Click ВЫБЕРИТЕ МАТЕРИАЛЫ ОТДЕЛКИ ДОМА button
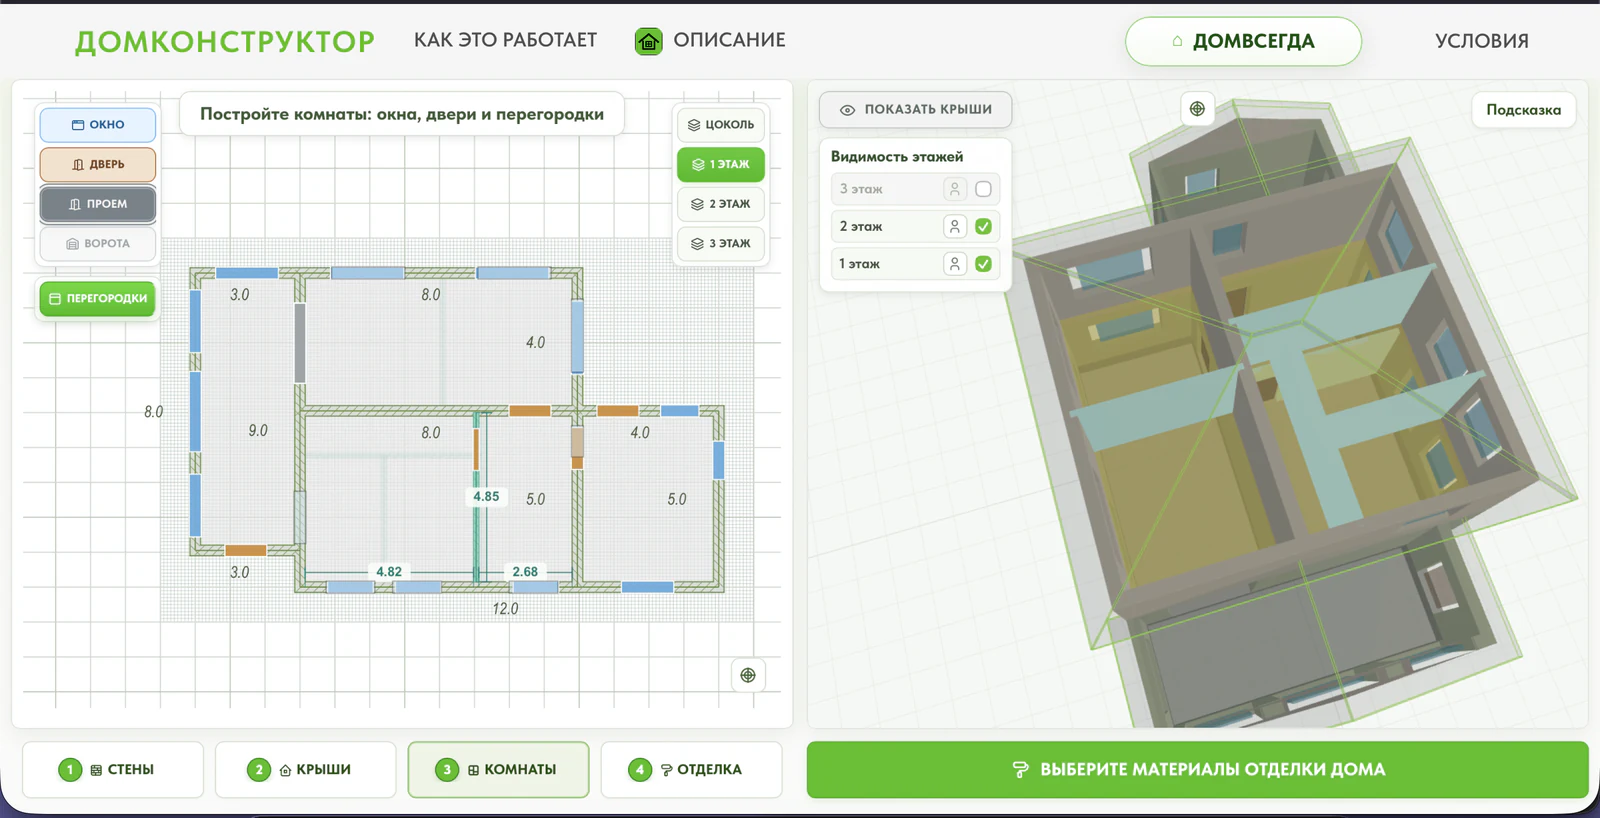 (1197, 769)
